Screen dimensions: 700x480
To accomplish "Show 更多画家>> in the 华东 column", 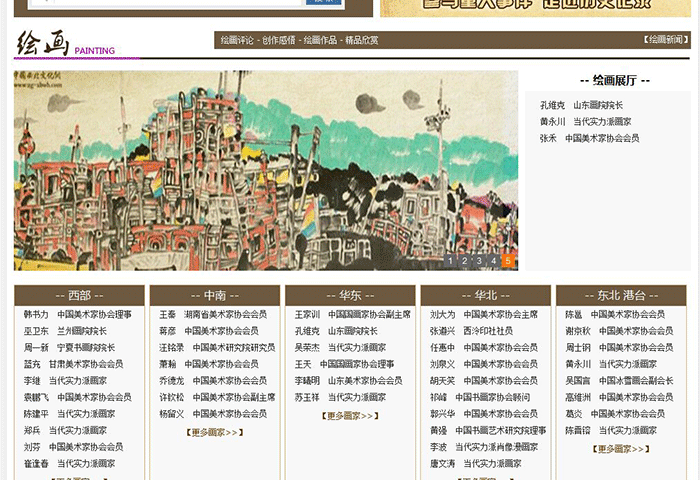I will 350,416.
